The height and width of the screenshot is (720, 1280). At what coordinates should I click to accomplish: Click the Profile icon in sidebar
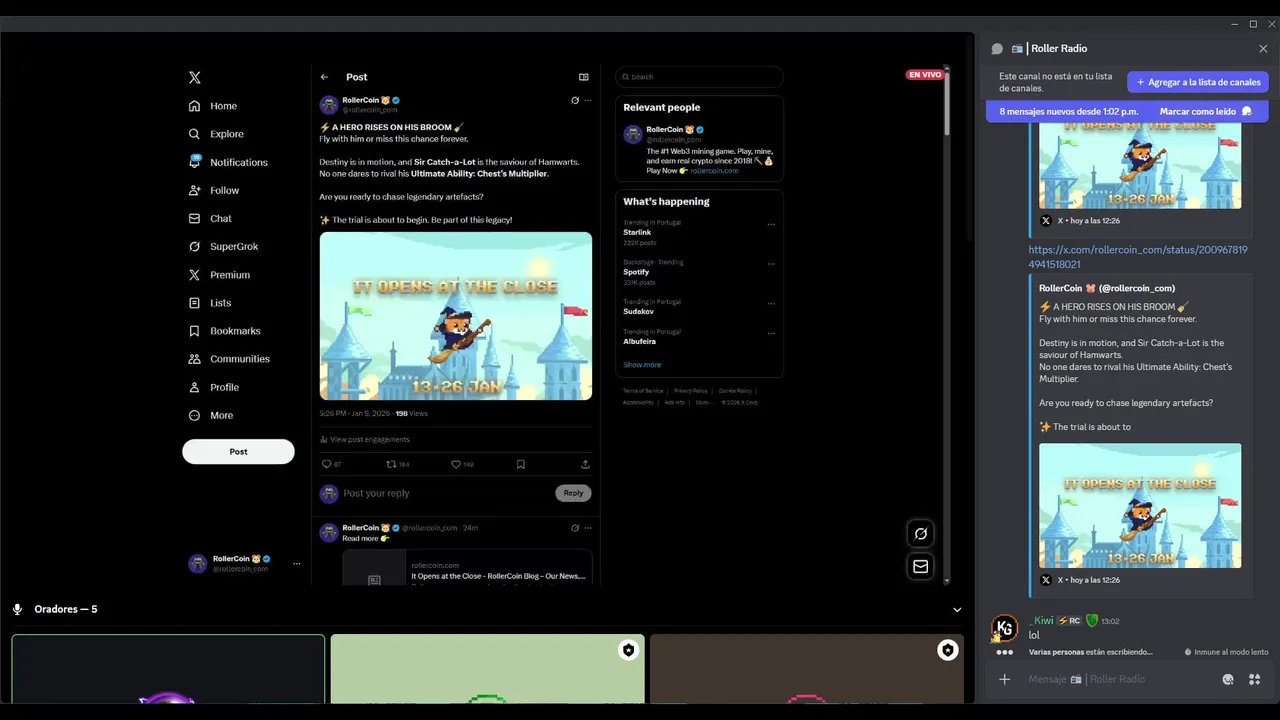pos(194,387)
